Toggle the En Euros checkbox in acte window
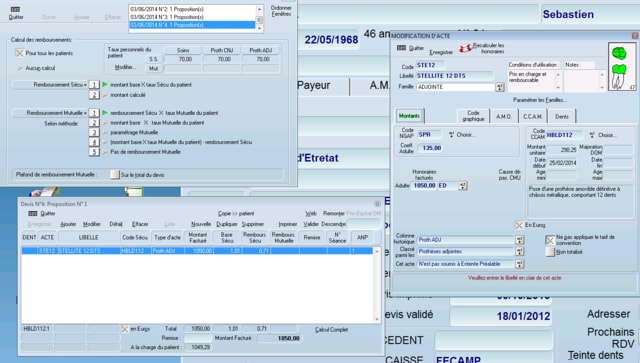Viewport: 640px width, 363px height. tap(519, 225)
